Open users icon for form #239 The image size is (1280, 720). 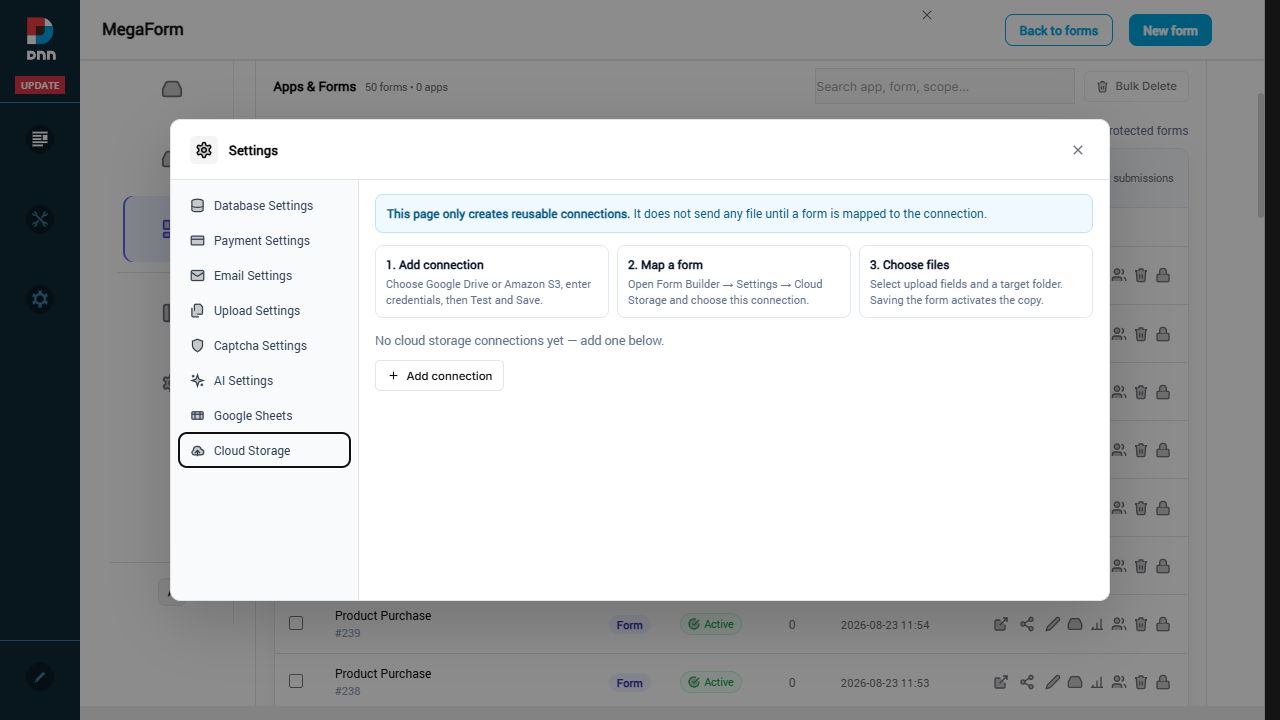[x=1119, y=624]
